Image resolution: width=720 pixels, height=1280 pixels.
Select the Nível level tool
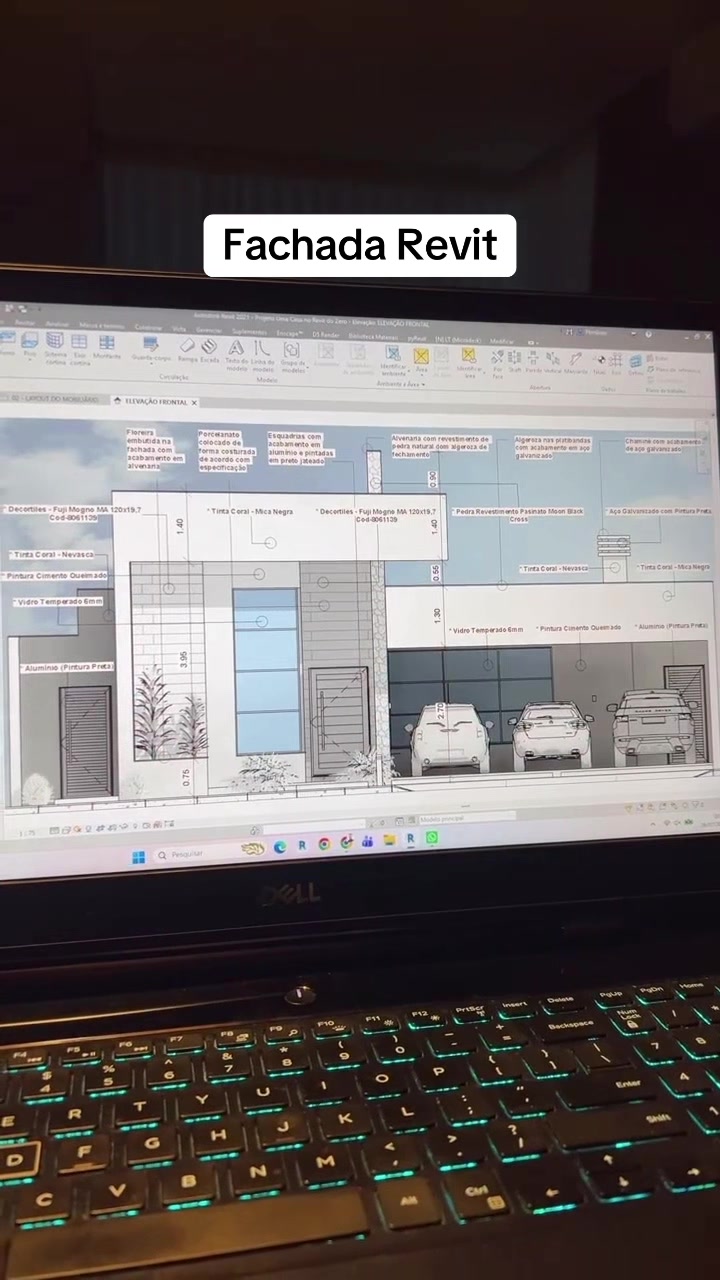pyautogui.click(x=600, y=364)
